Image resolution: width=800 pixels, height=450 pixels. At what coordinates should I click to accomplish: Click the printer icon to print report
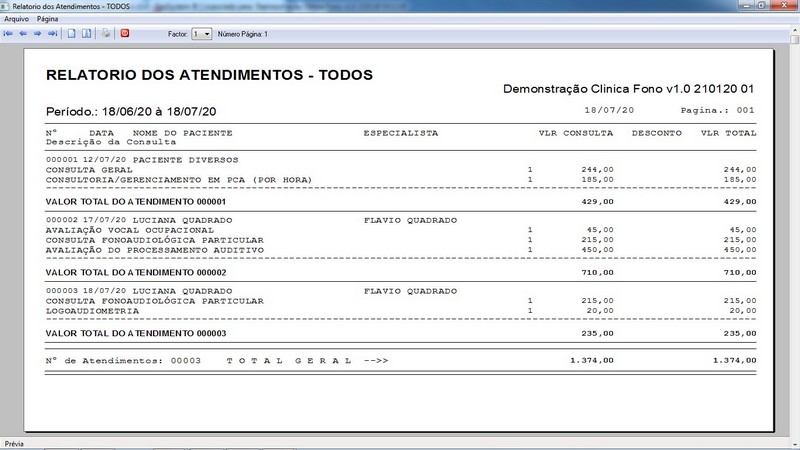coord(105,33)
